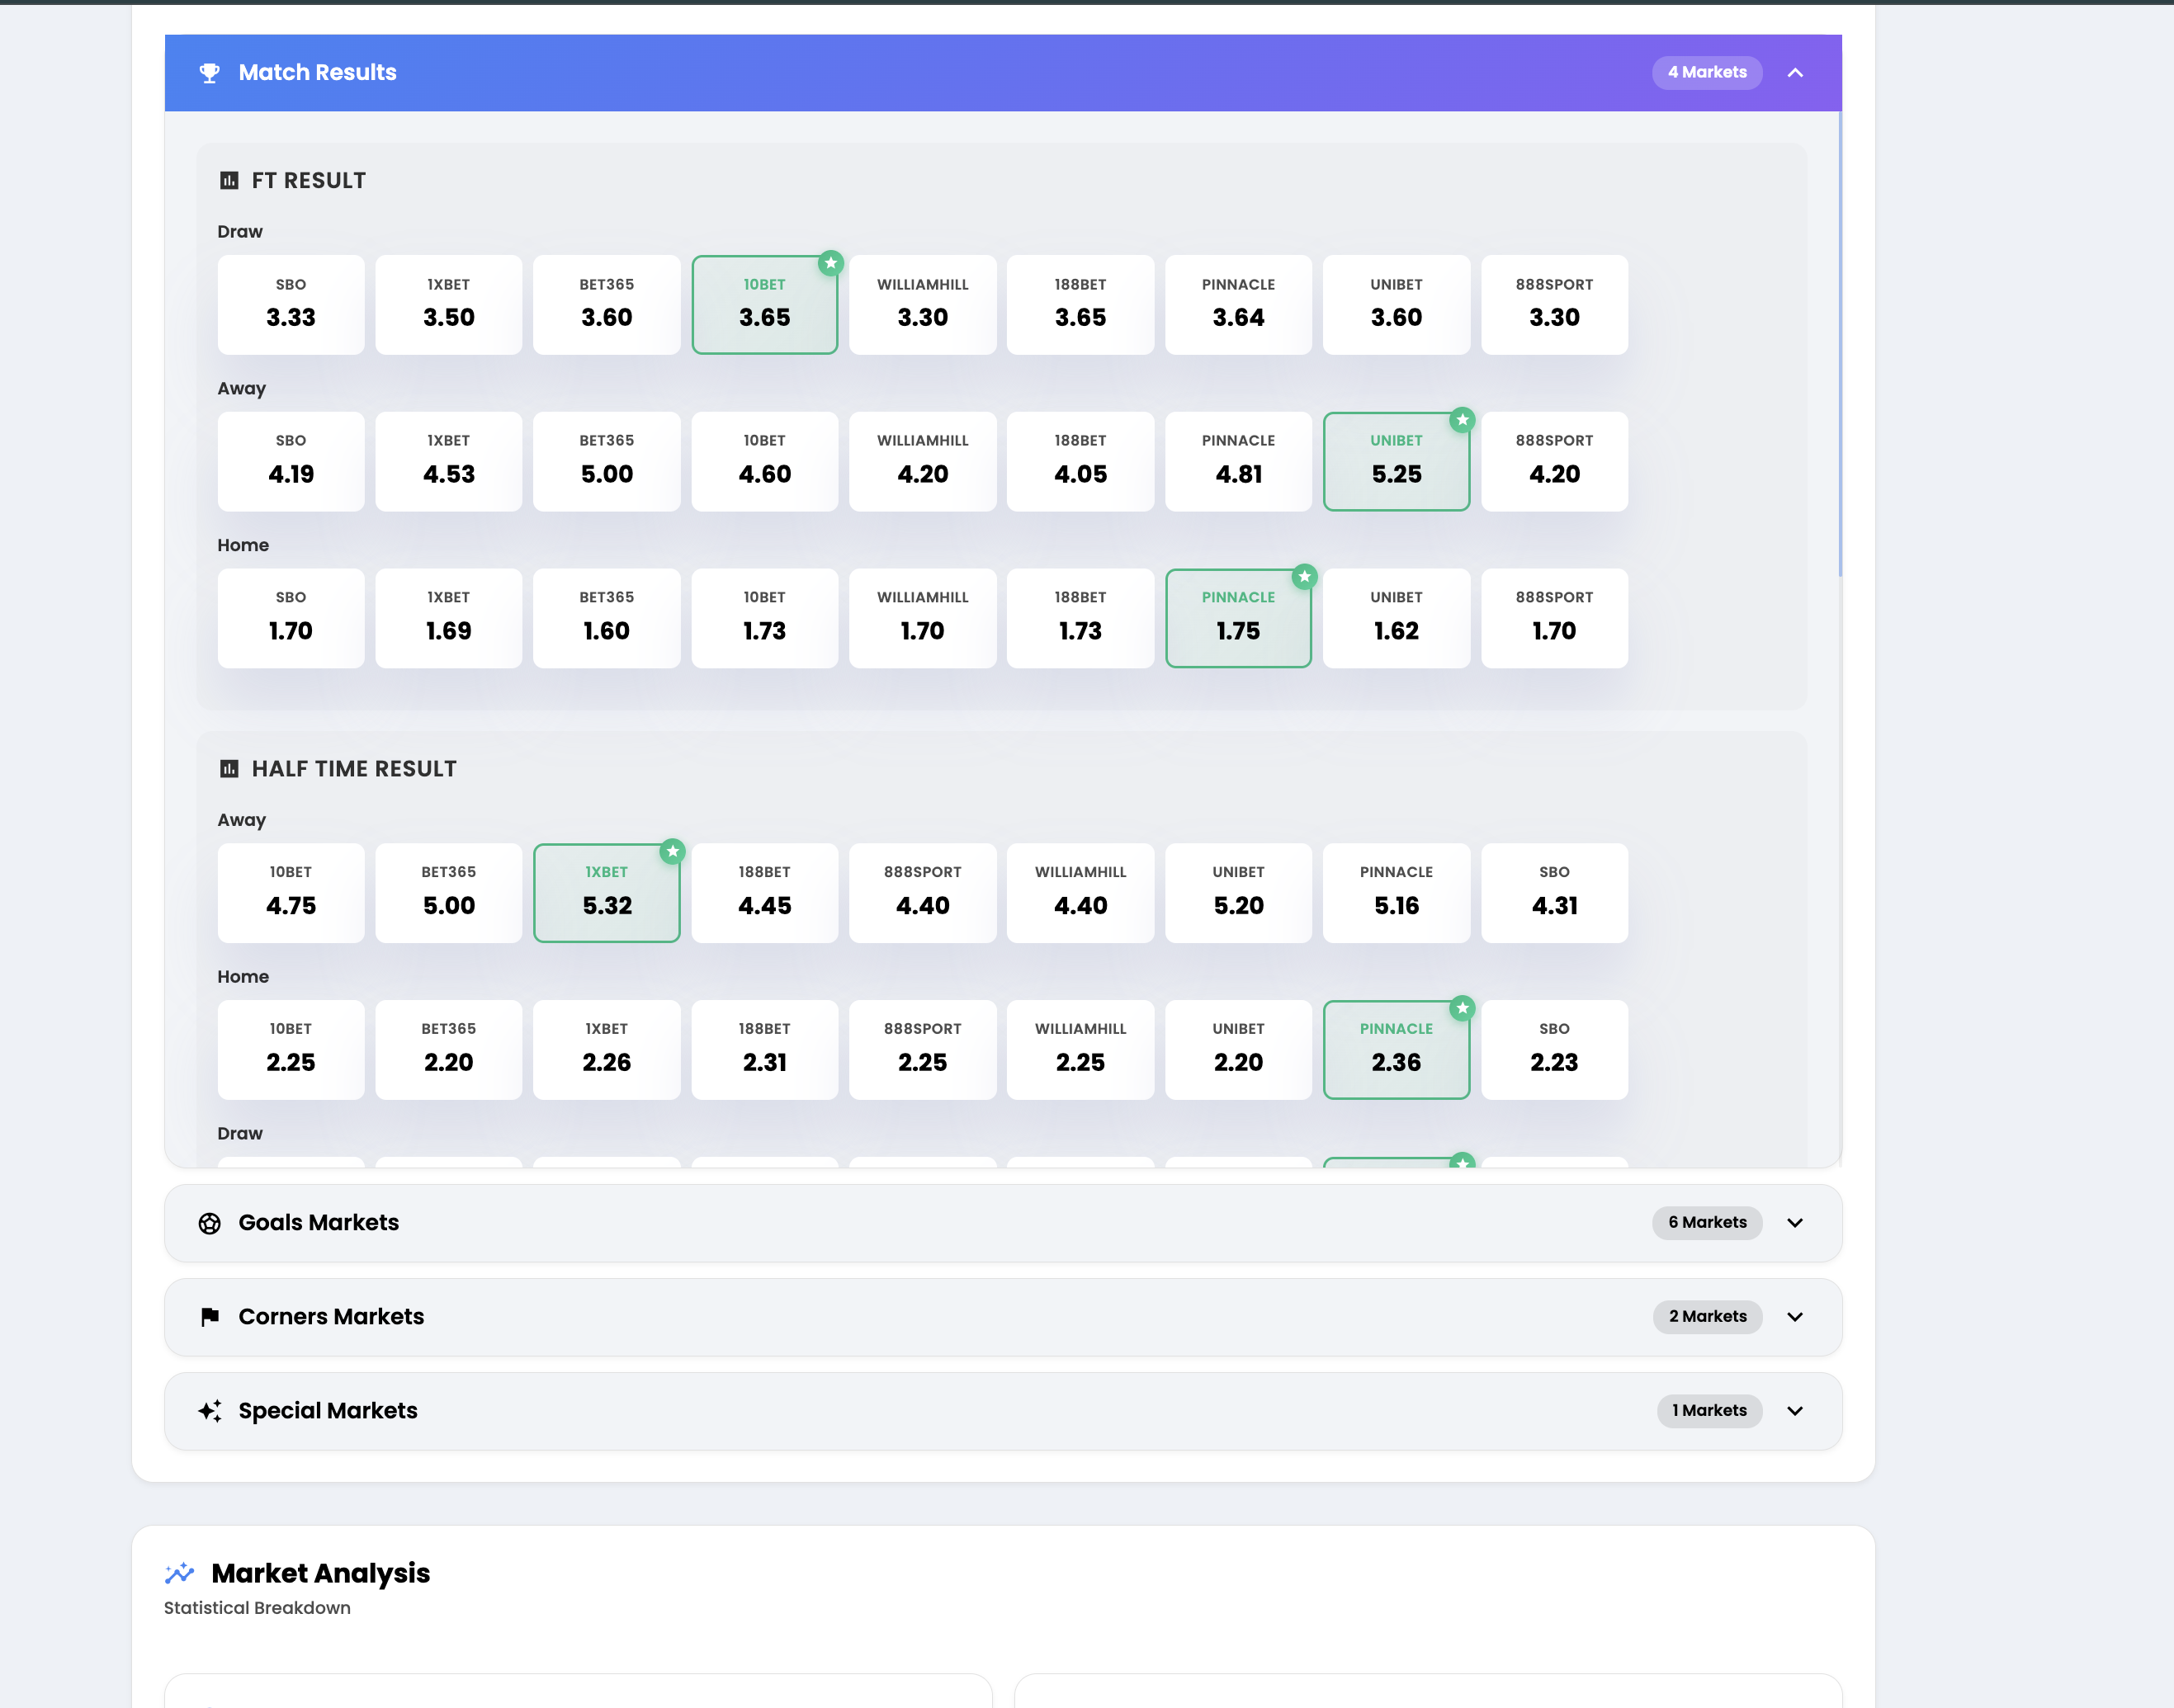
Task: Expand the Corners Markets section
Action: click(x=1795, y=1317)
